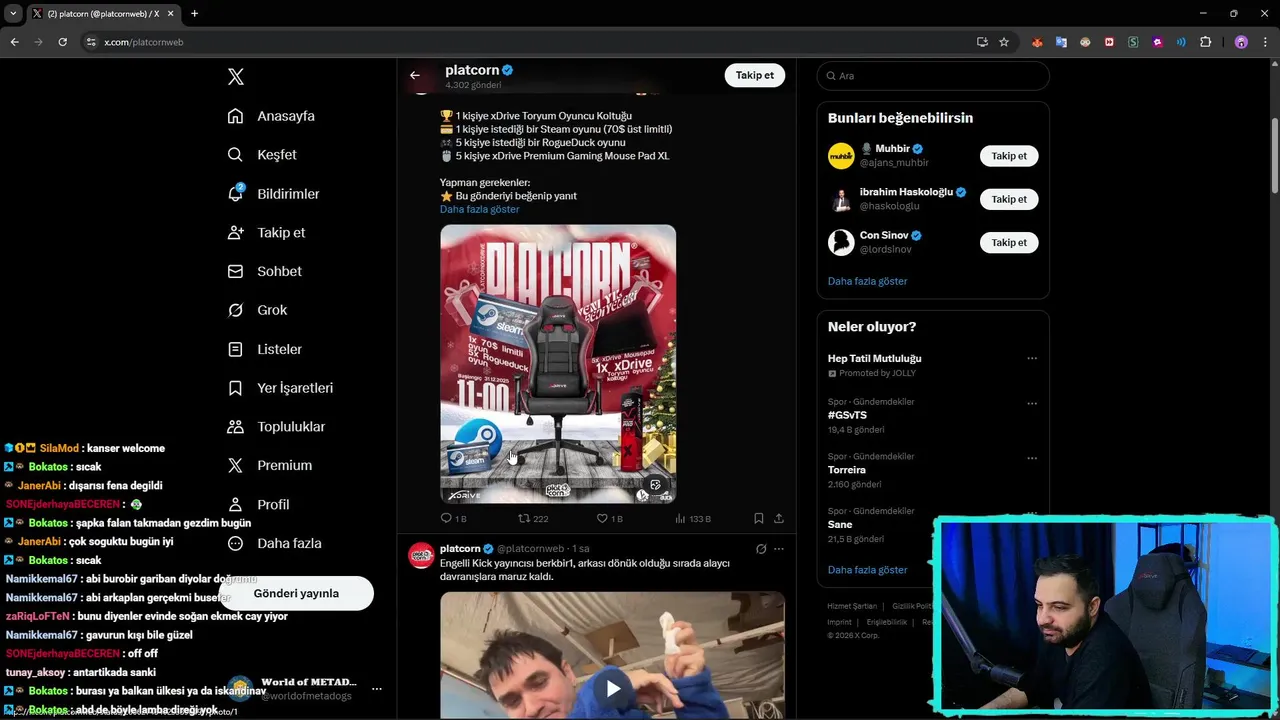Viewport: 1280px width, 720px height.
Task: Open Takip et in sidebar menu
Action: point(266,232)
